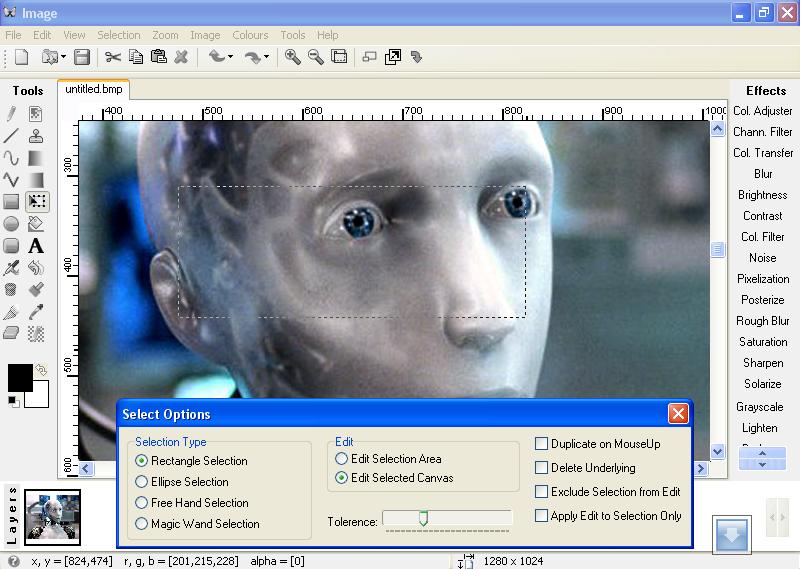Click the black foreground colour swatch

20,378
